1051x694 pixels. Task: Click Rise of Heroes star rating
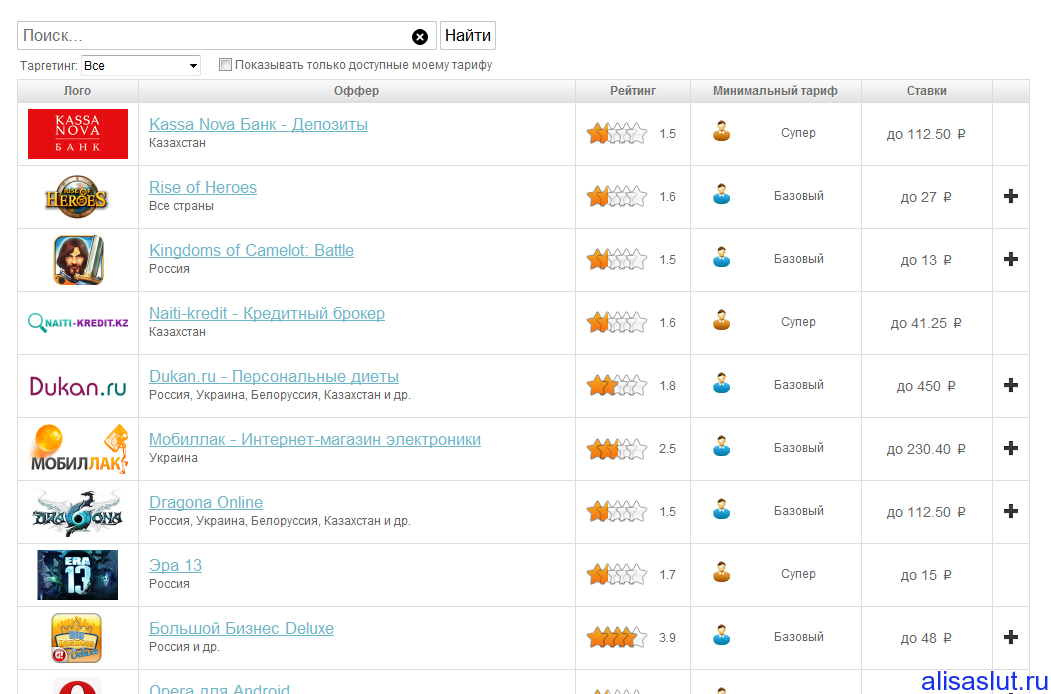(617, 196)
